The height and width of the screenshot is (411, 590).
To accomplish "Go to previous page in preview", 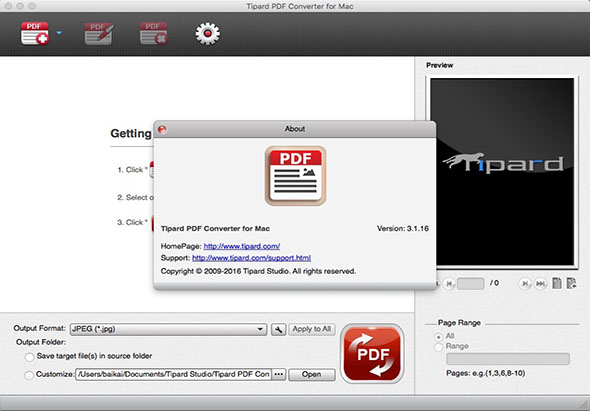I will tap(449, 283).
